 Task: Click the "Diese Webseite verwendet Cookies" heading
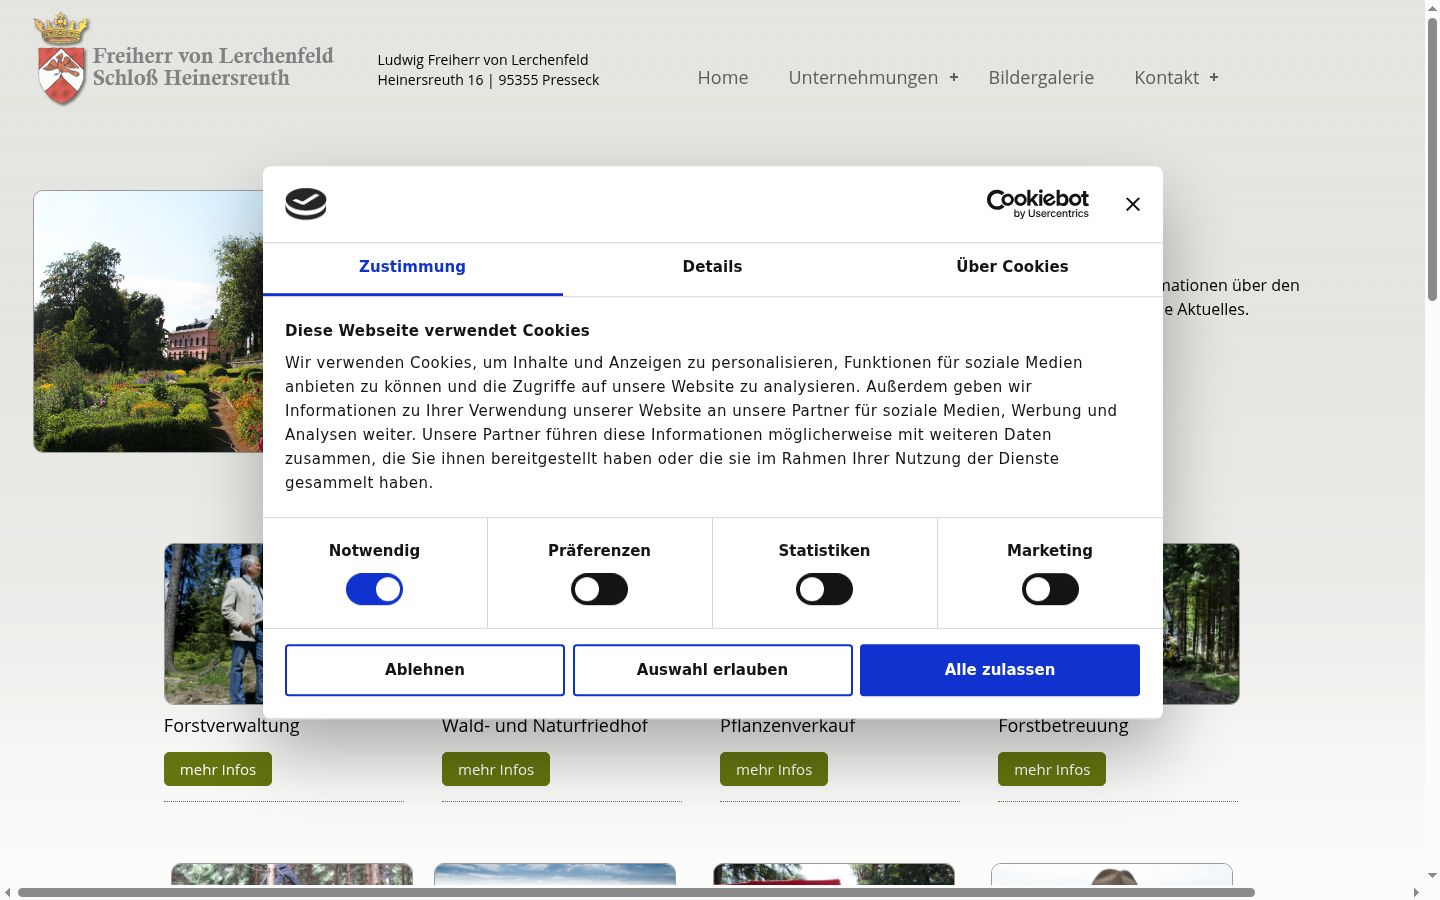click(437, 331)
